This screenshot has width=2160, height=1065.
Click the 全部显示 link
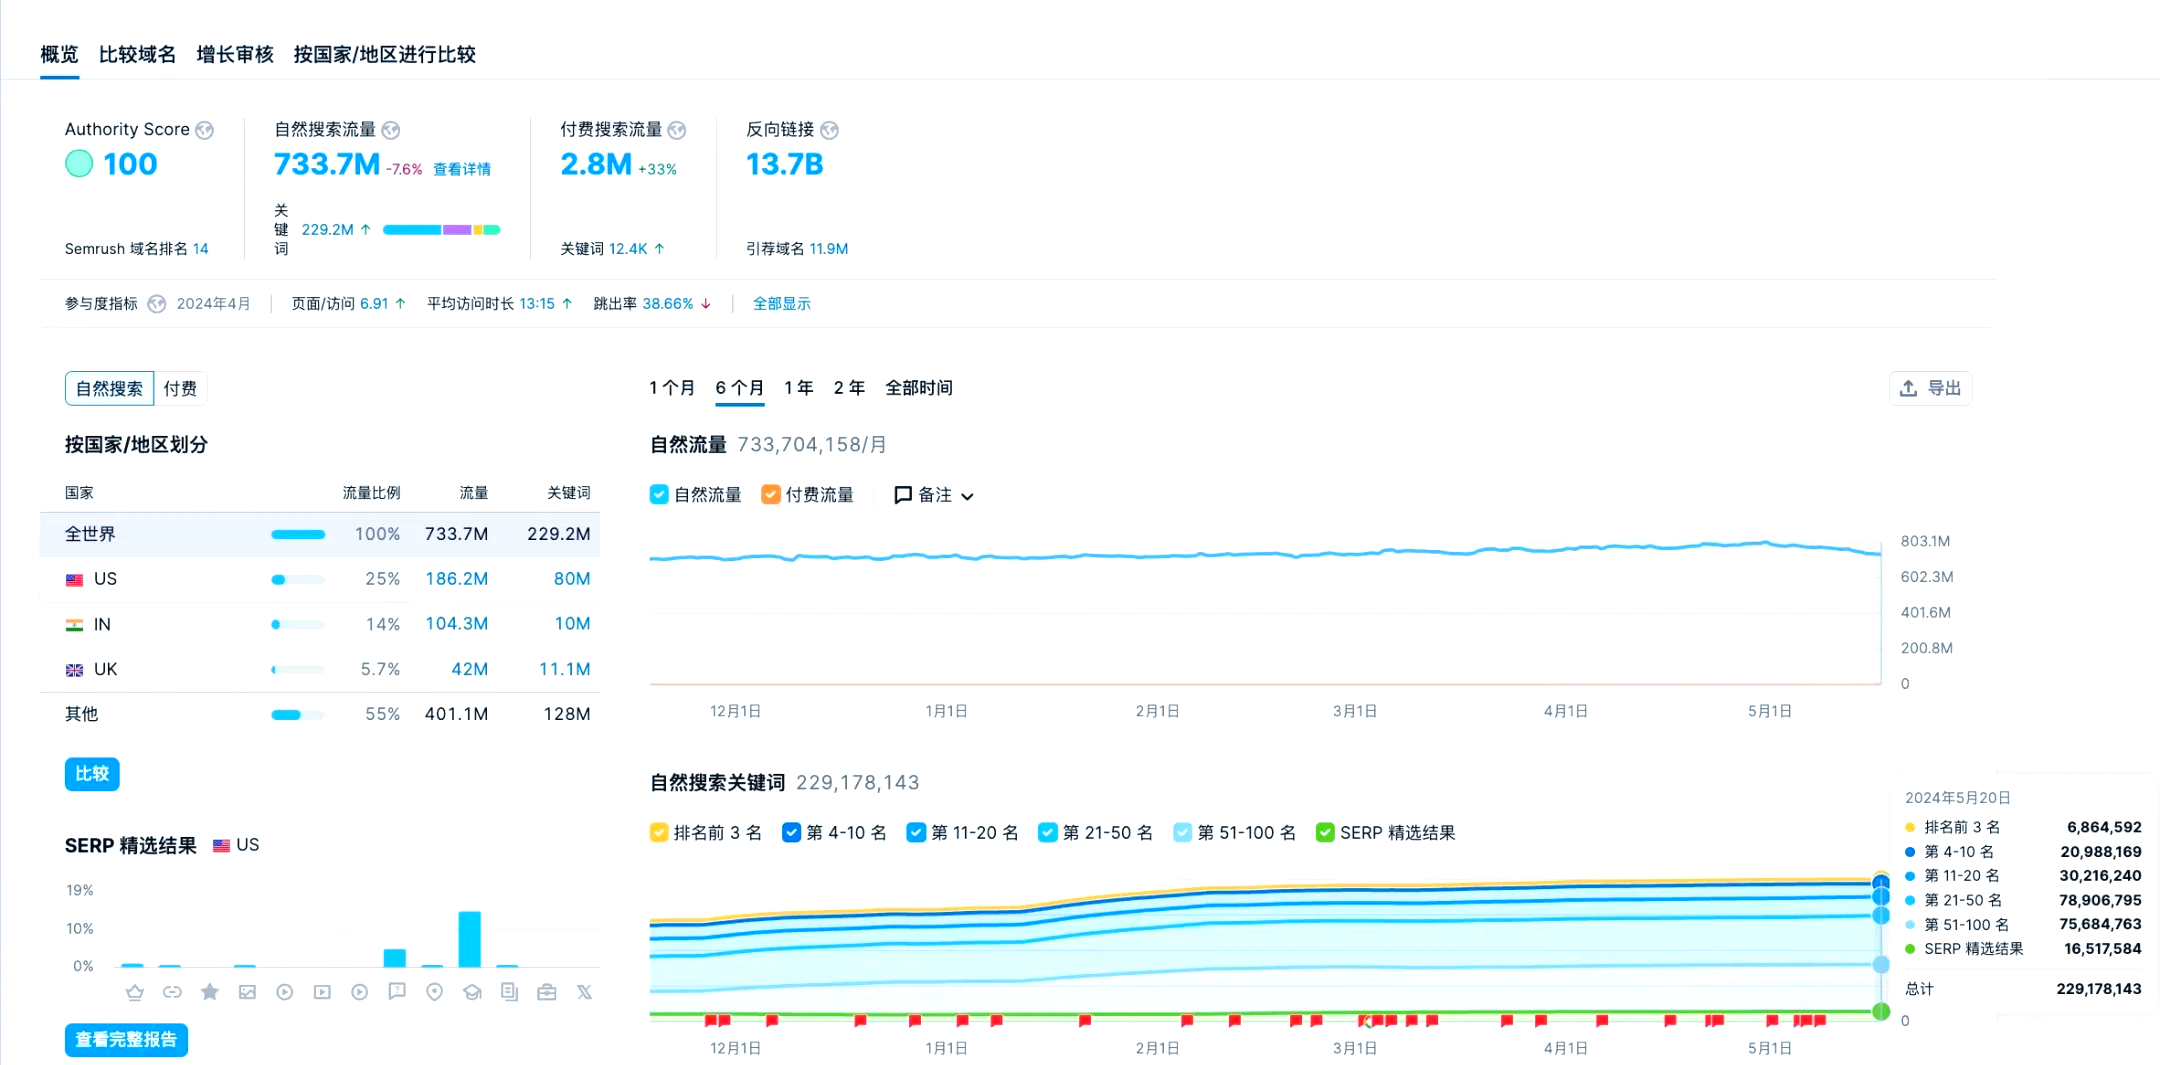pyautogui.click(x=782, y=304)
